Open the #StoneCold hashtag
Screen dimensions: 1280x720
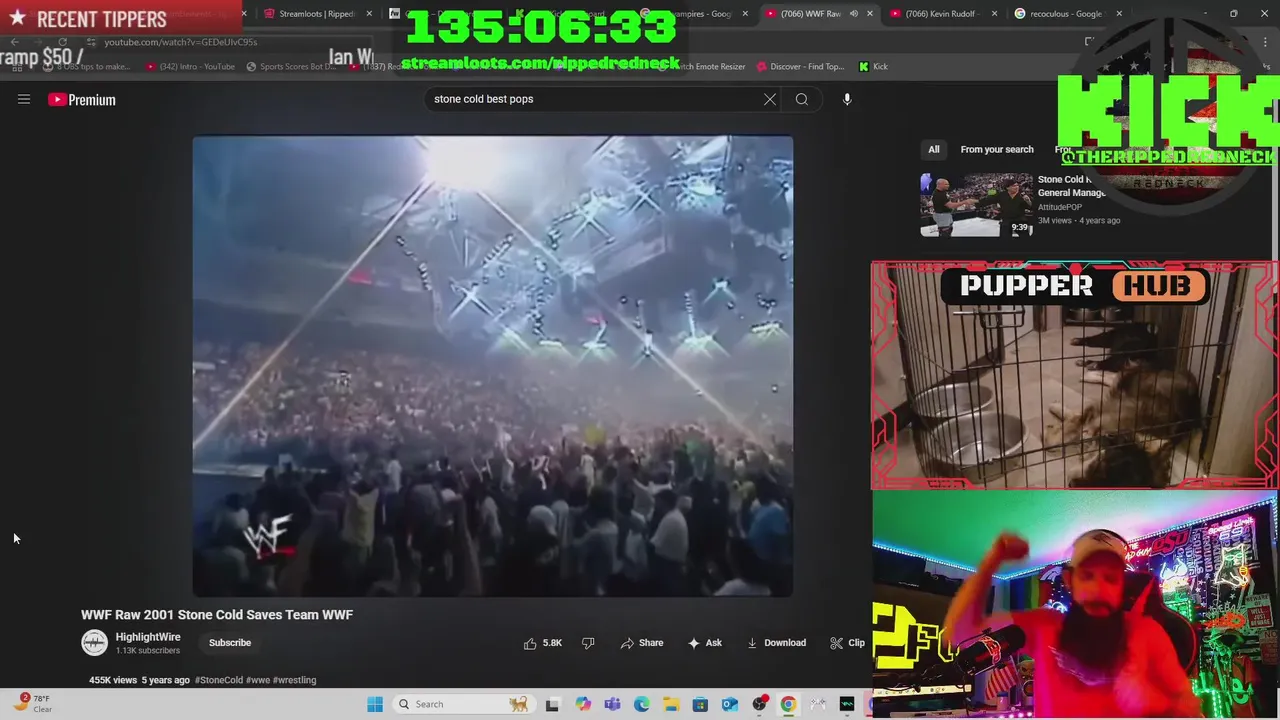point(219,680)
